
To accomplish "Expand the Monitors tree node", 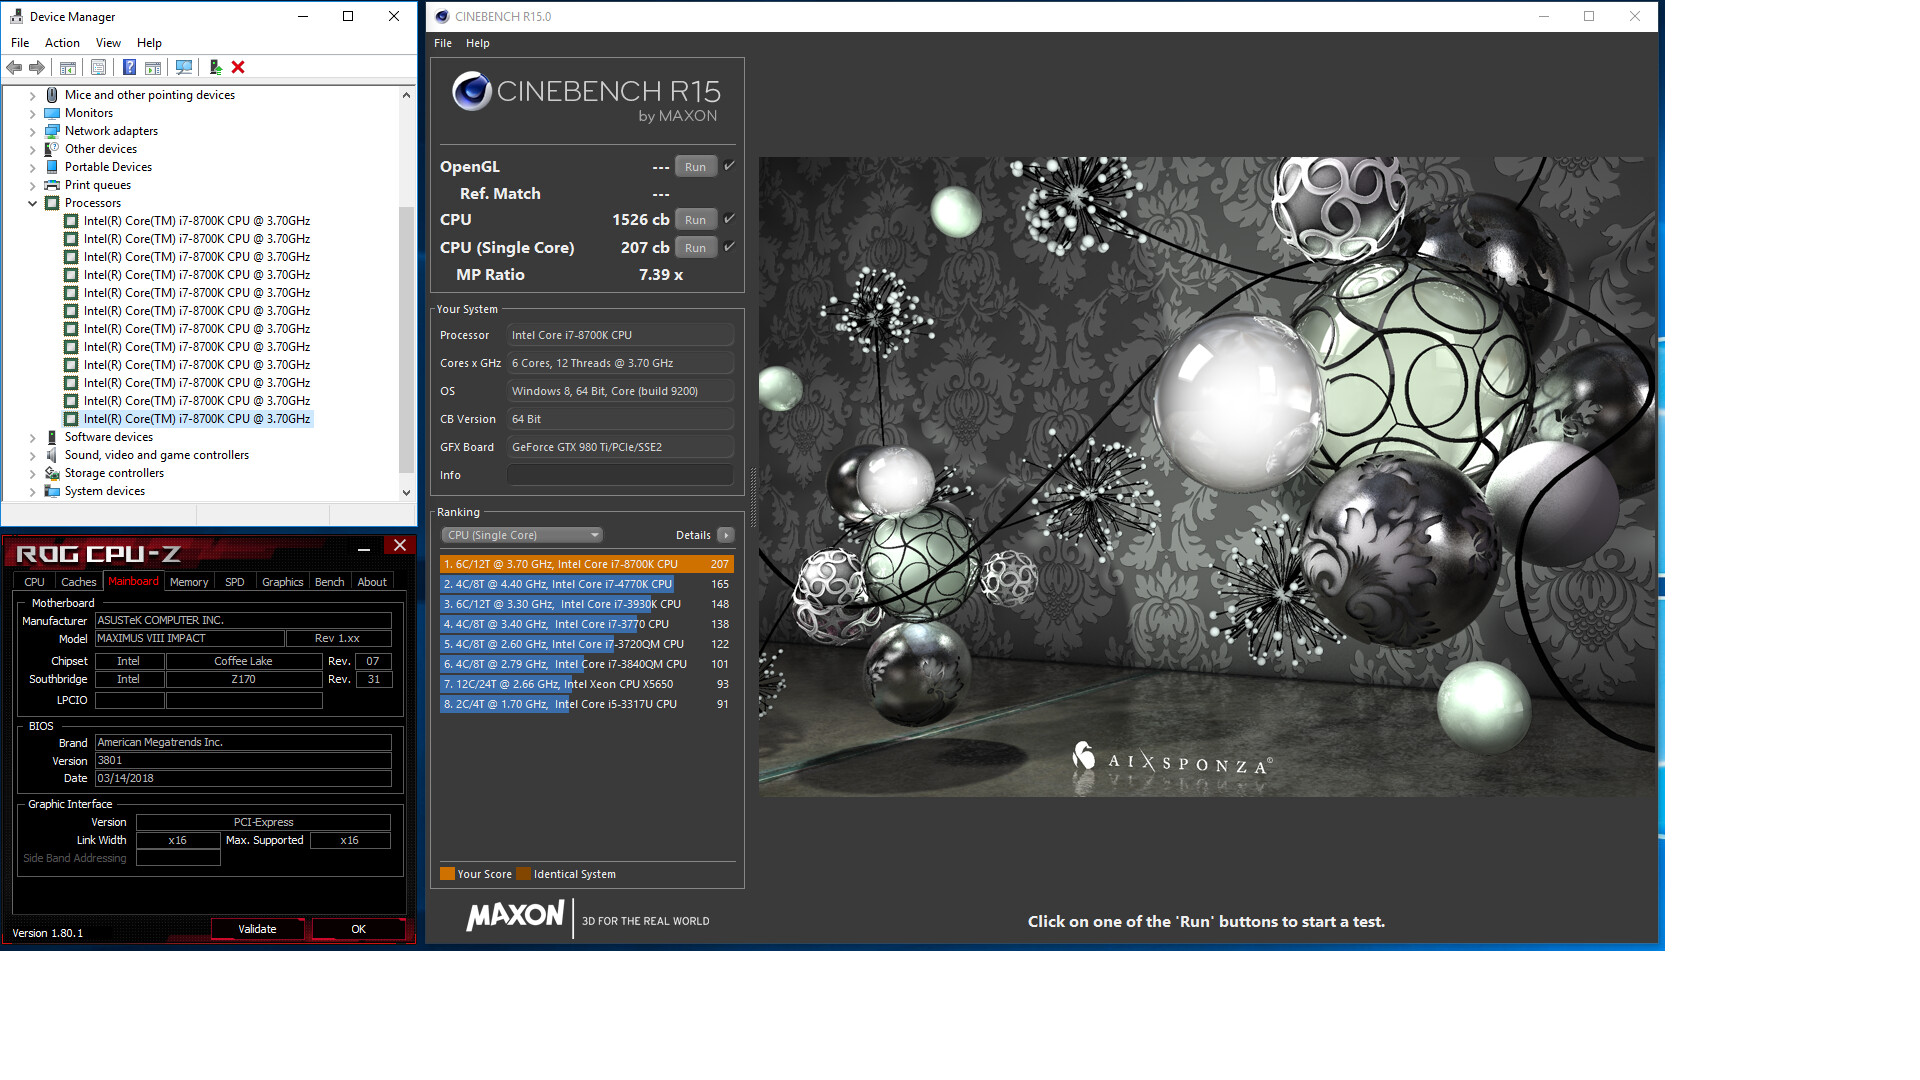I will click(x=32, y=114).
